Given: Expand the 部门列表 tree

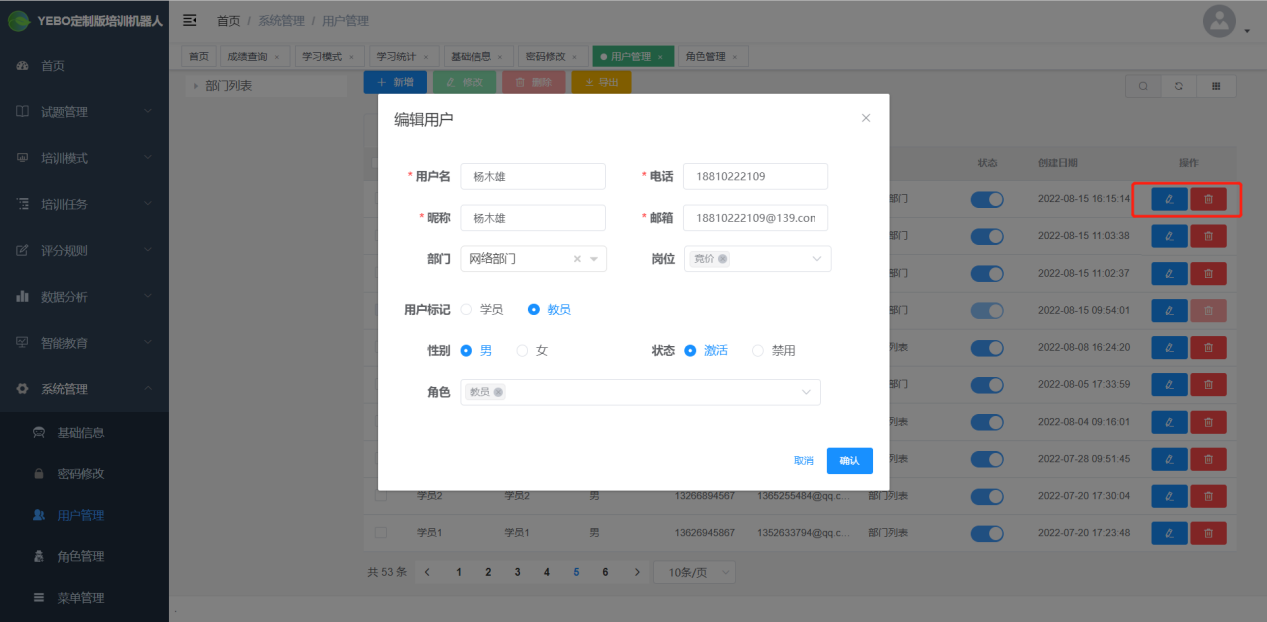Looking at the screenshot, I should tap(196, 86).
